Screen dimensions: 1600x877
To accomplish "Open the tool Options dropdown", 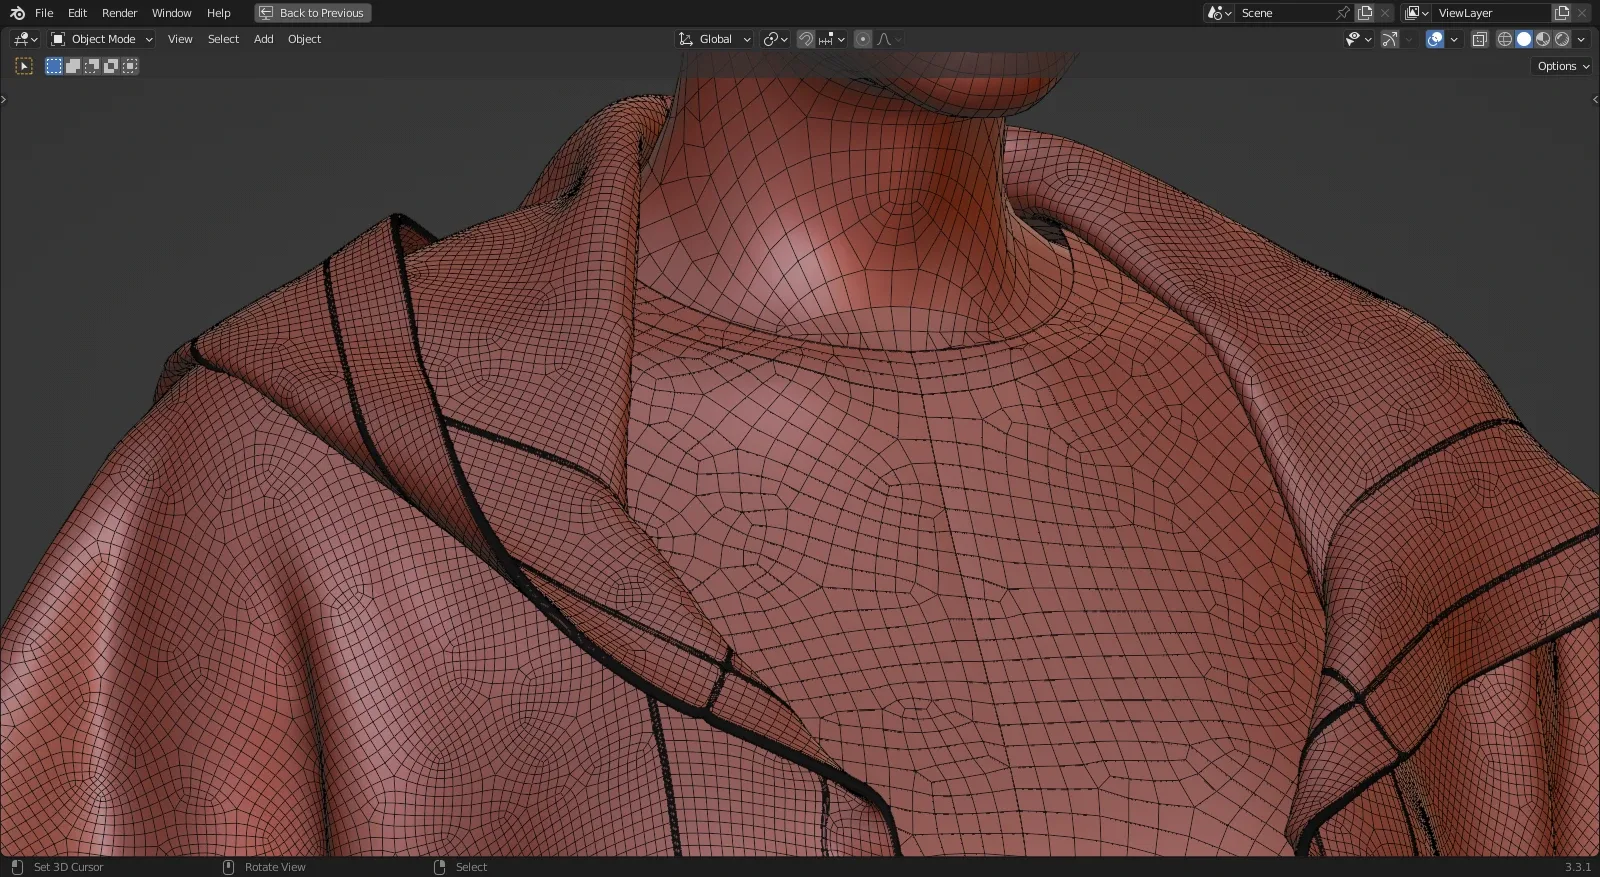I will [1563, 66].
